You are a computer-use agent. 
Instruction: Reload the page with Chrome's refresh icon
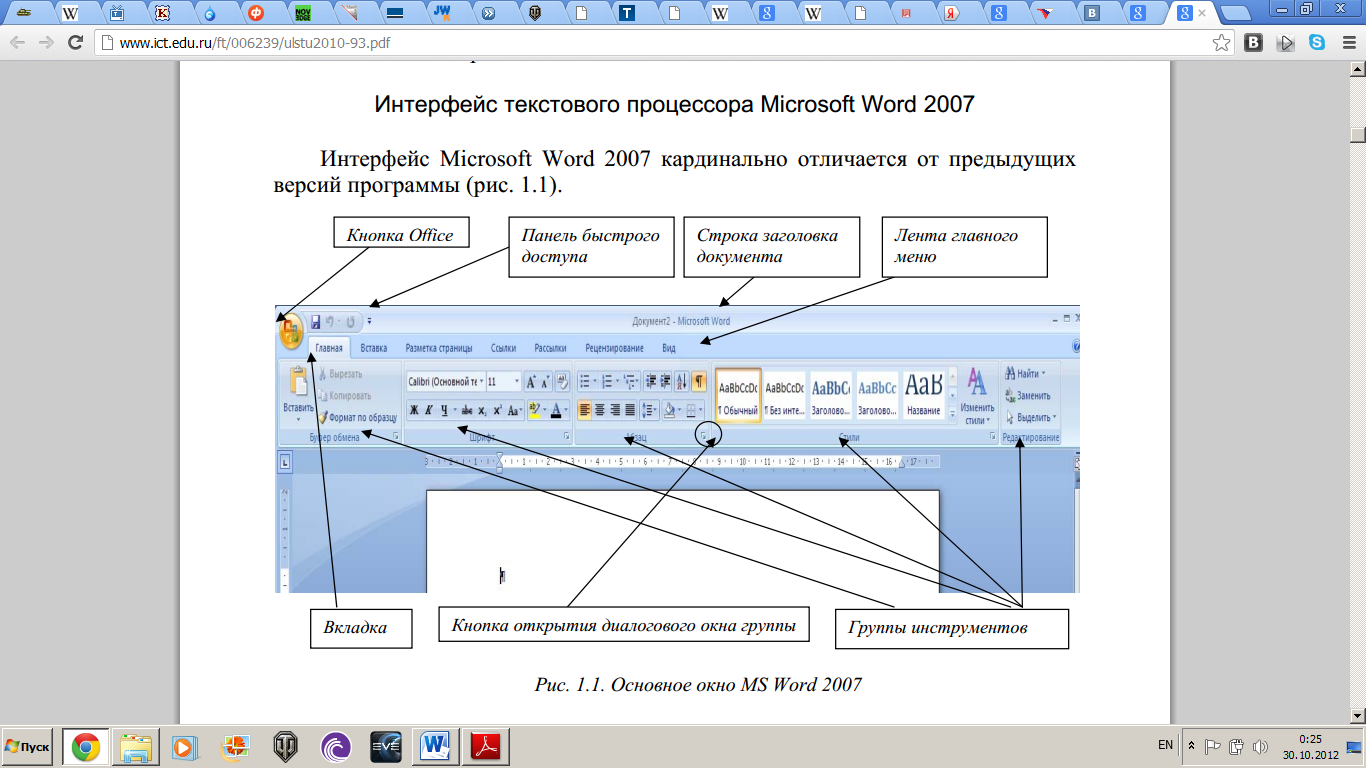pos(75,43)
